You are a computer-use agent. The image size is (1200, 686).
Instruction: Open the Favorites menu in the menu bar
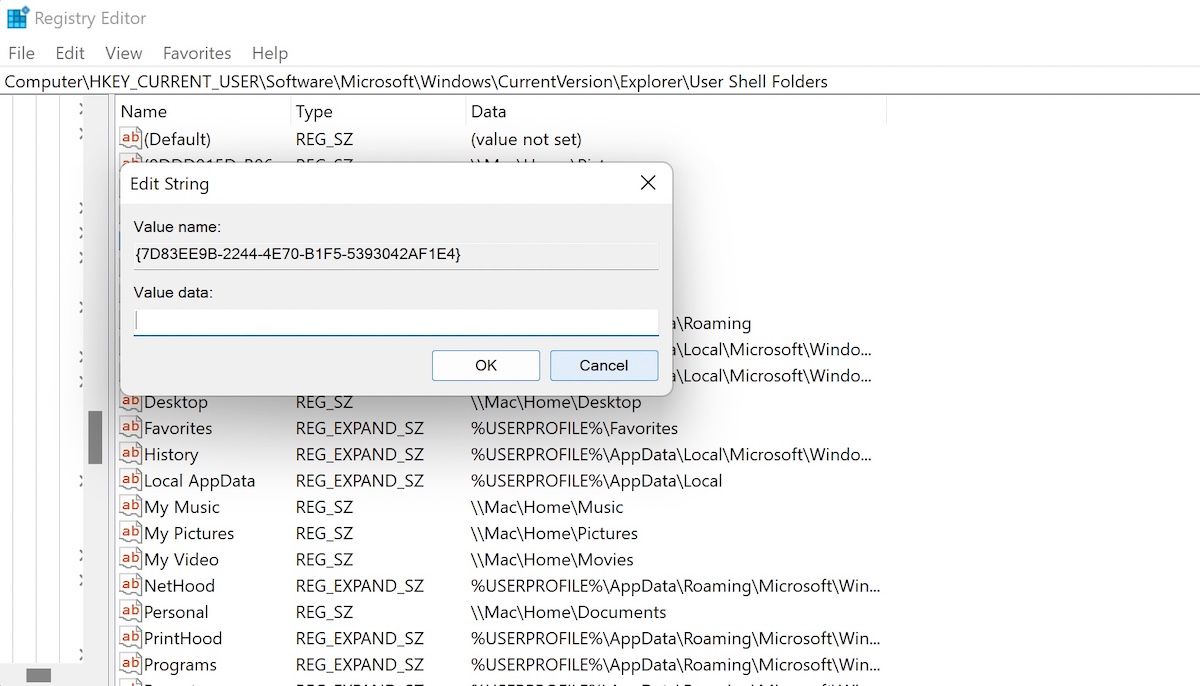coord(197,53)
